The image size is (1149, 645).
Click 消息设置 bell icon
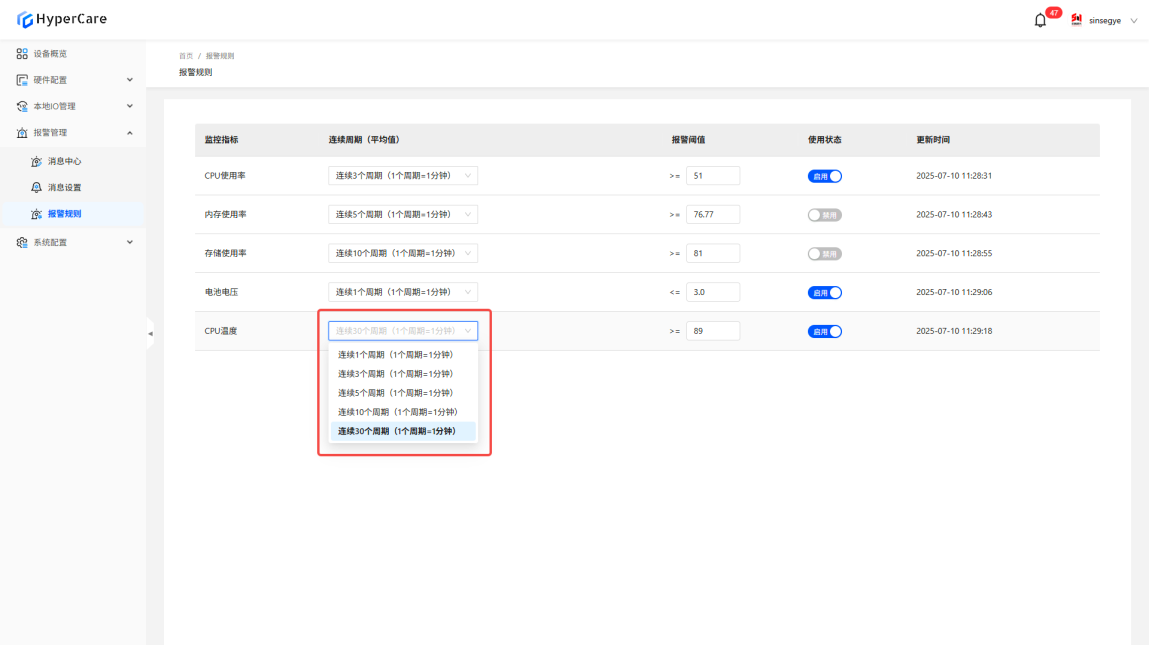pos(37,188)
